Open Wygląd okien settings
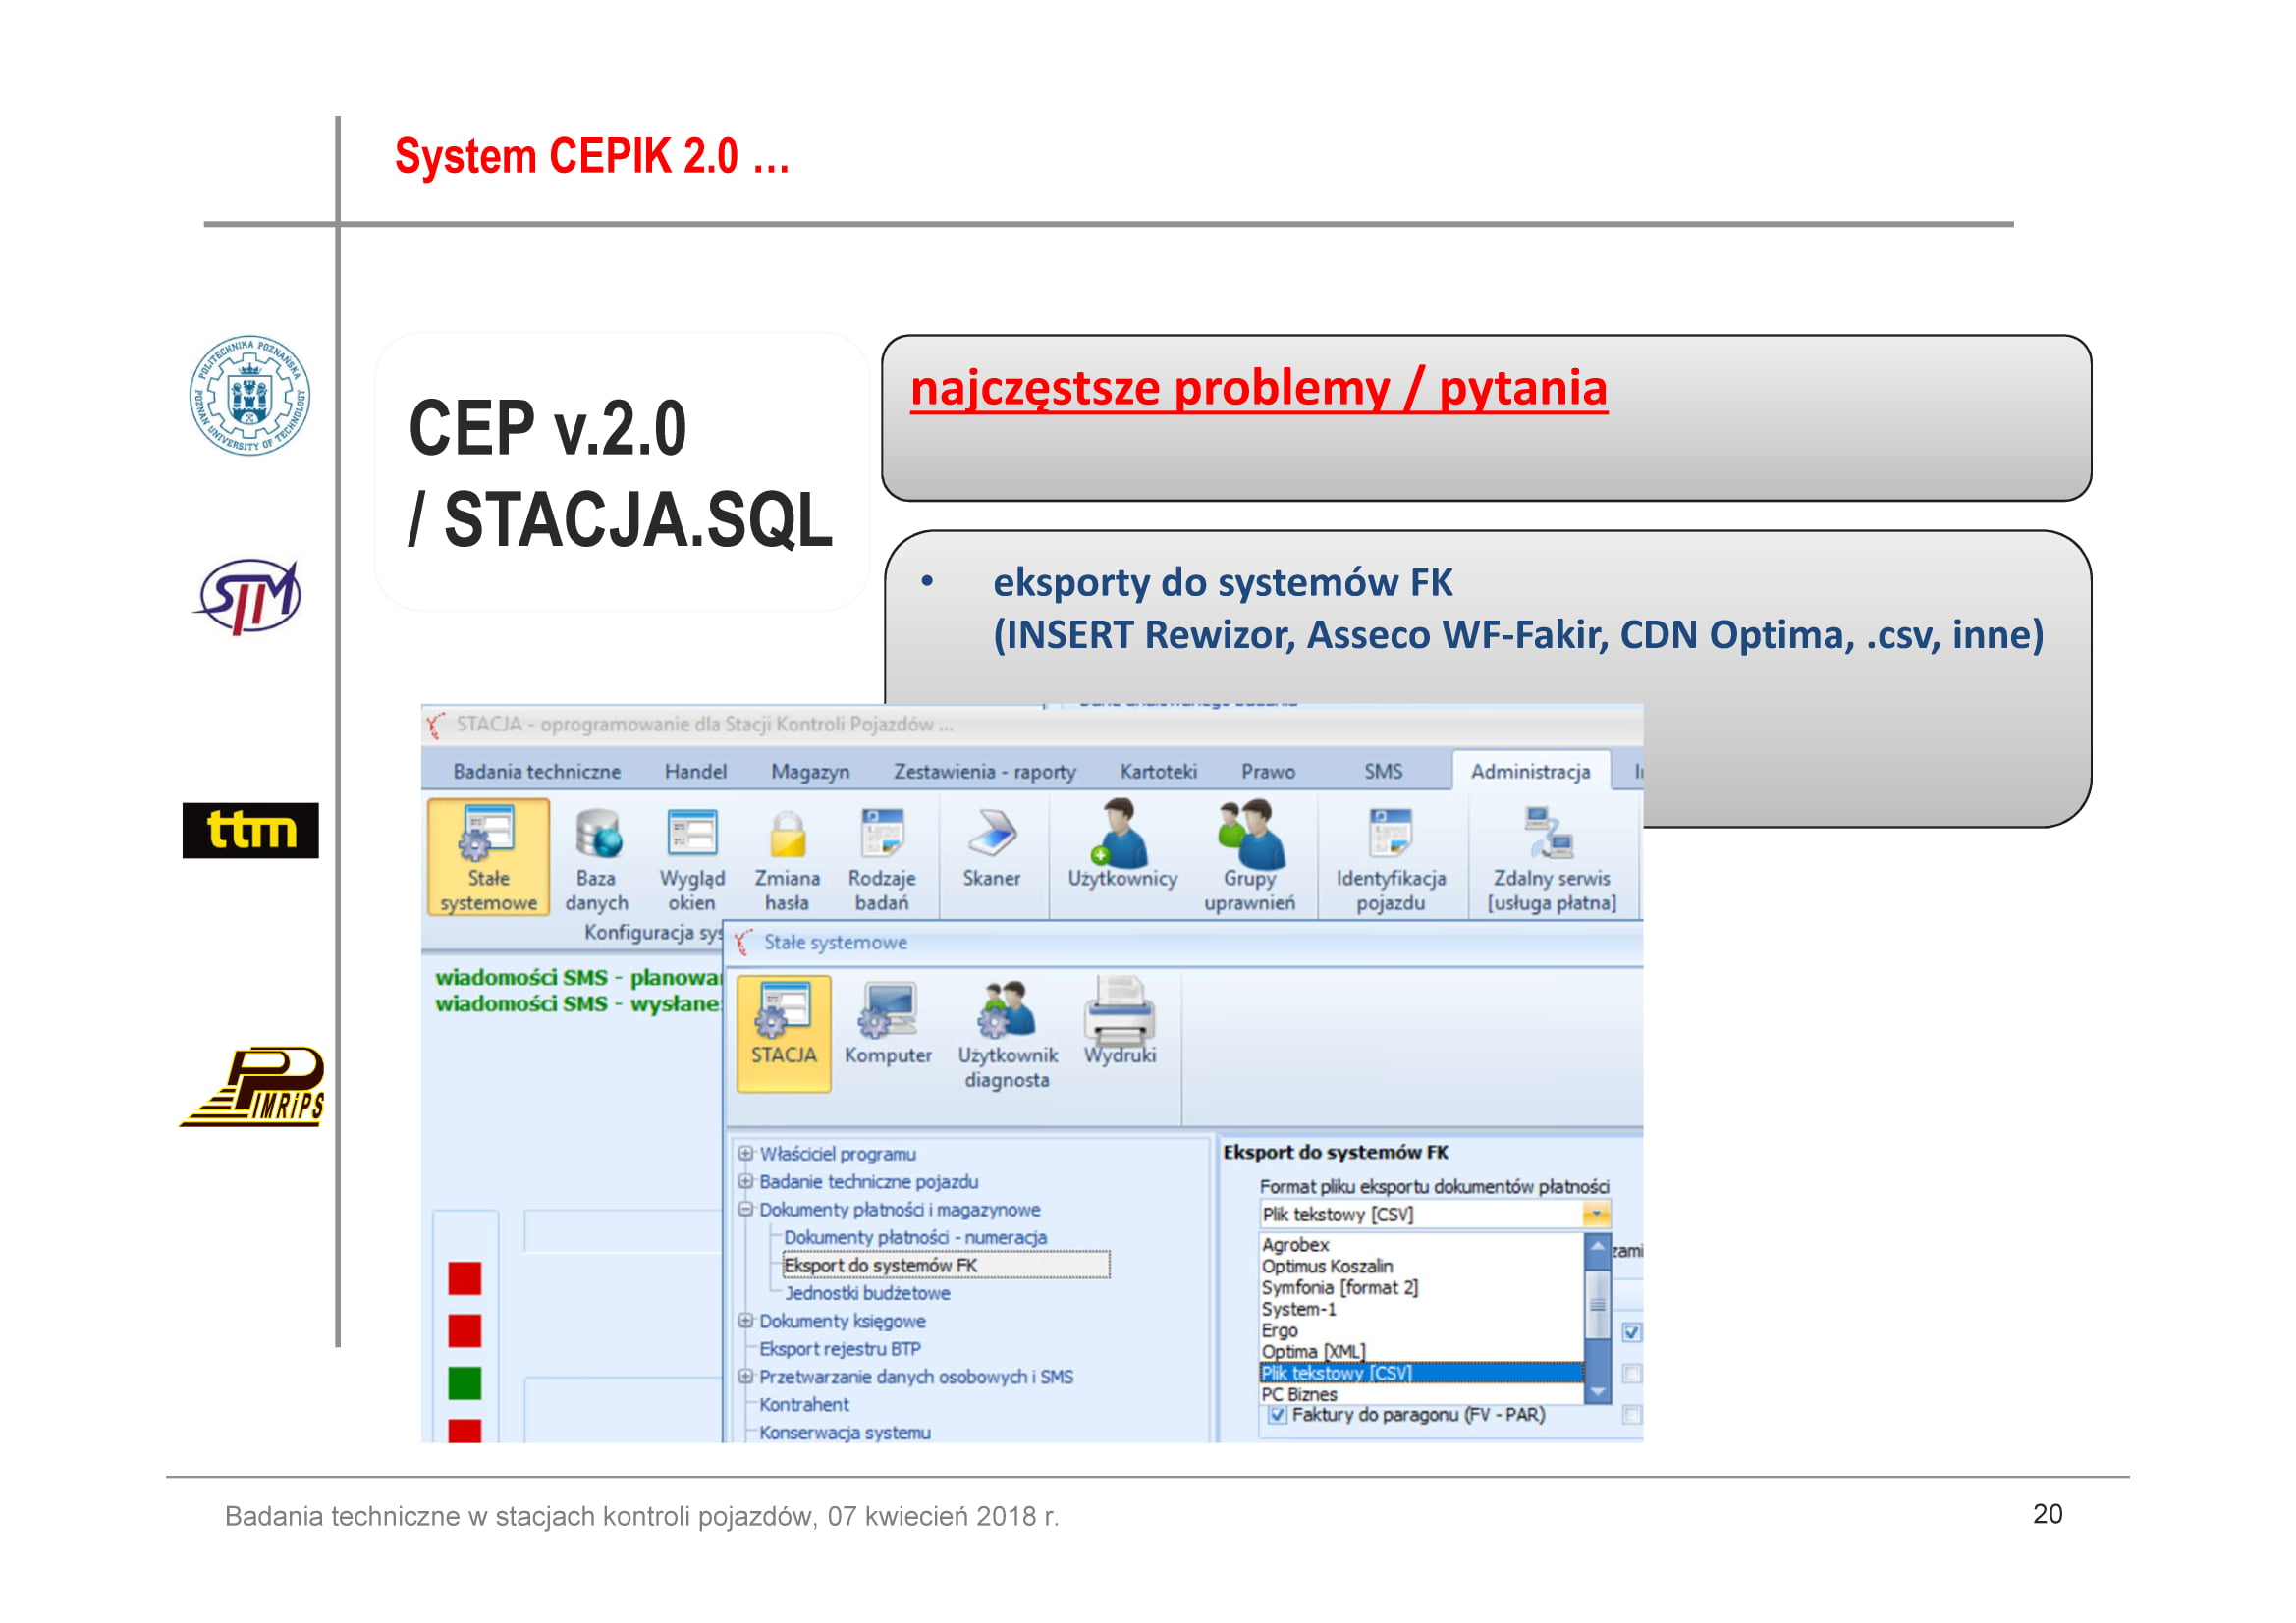The image size is (2296, 1623). point(692,860)
